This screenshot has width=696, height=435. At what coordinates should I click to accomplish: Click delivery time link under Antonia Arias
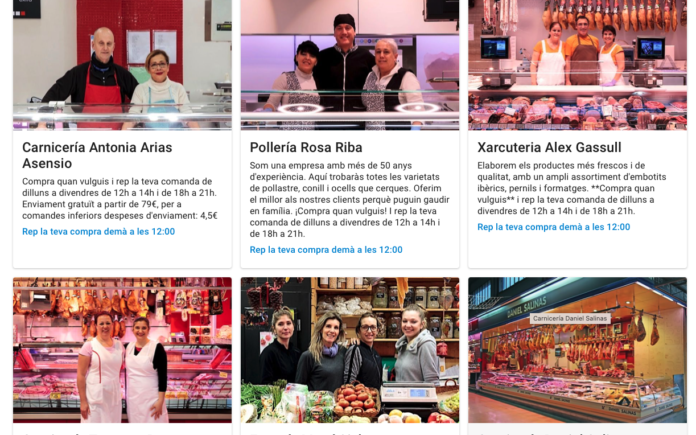point(99,232)
